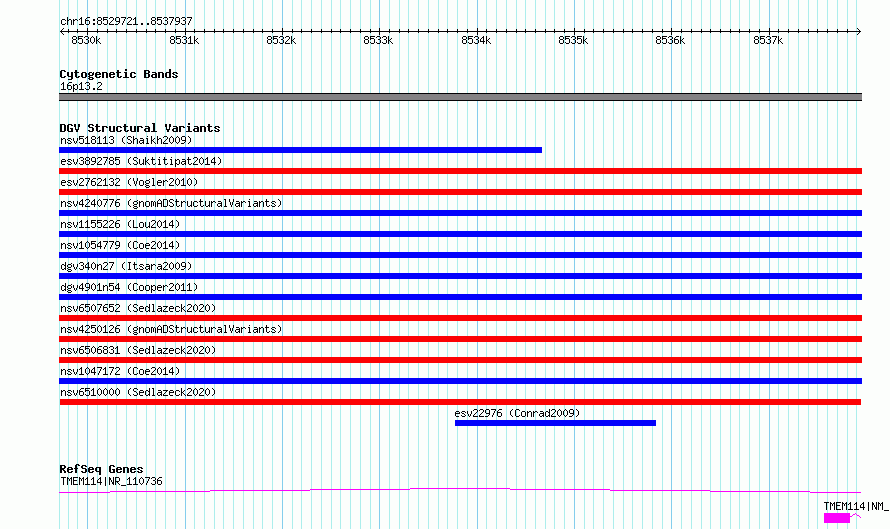Open nsv4240776 (gnomADStructuralVariants) label

tap(171, 203)
